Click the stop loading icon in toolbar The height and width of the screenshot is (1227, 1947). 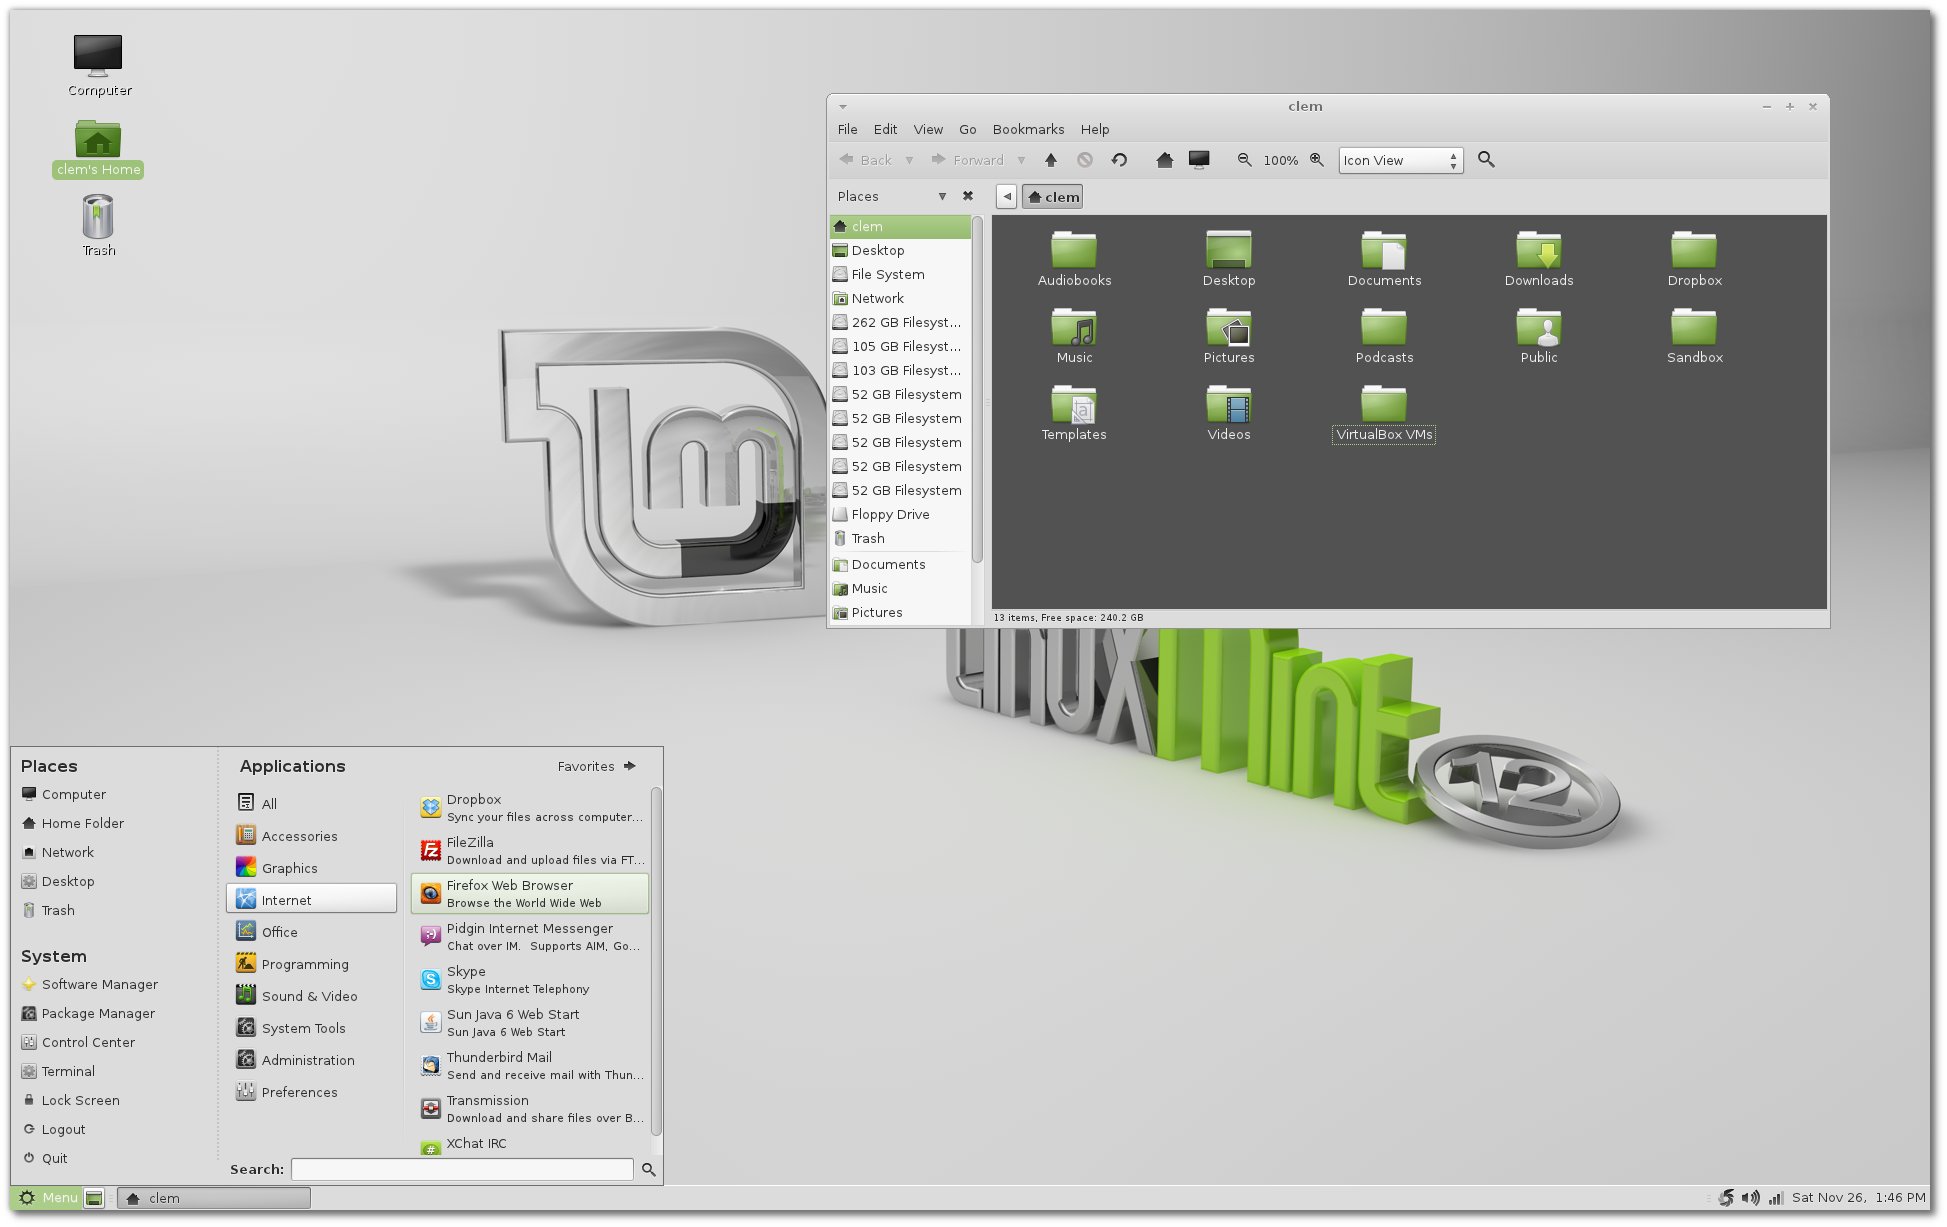click(x=1085, y=160)
